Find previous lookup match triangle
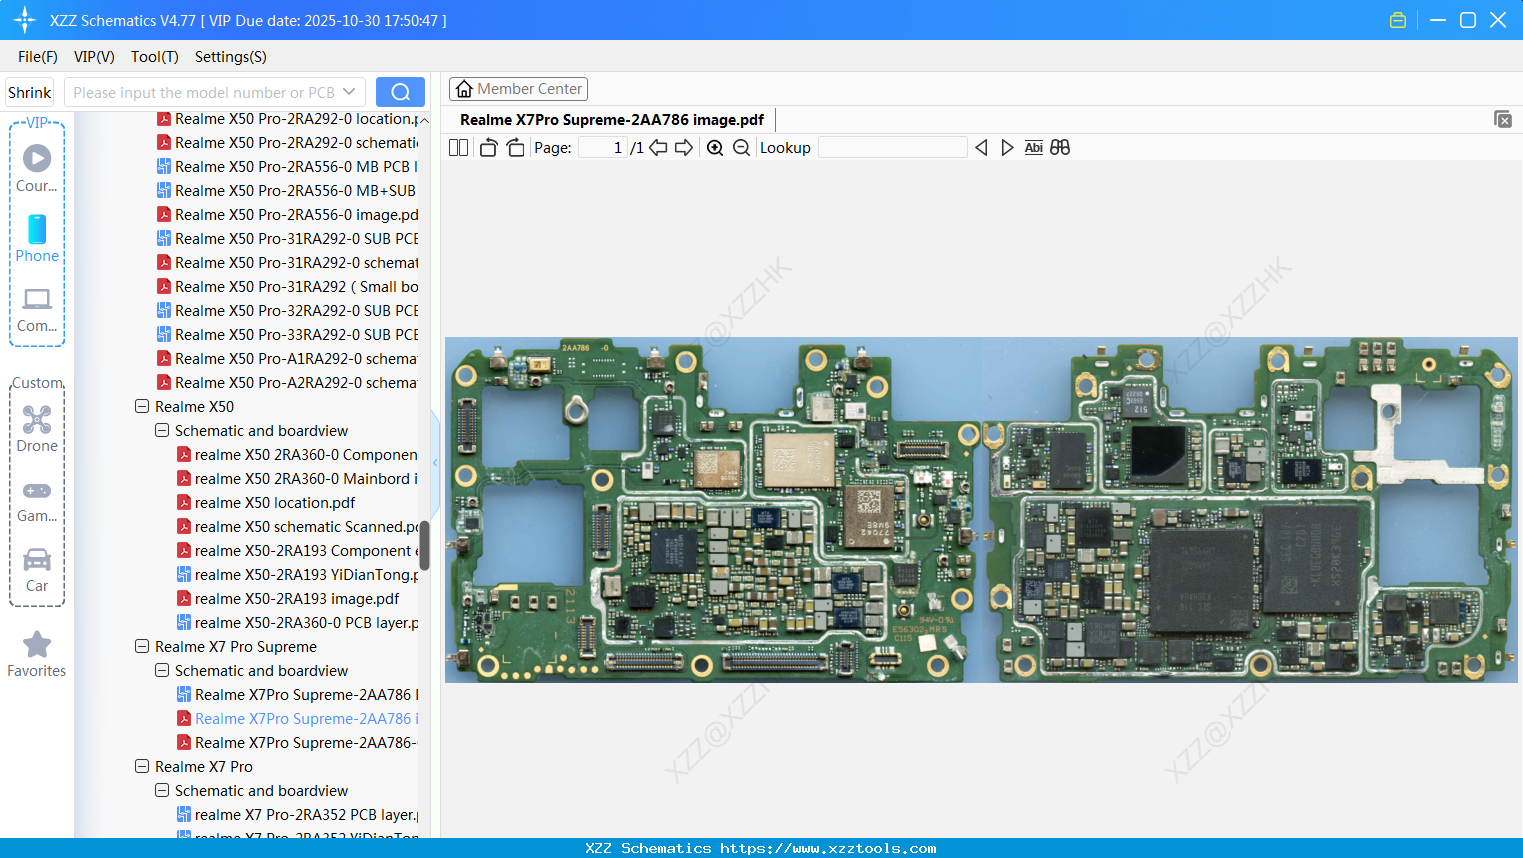 [x=981, y=148]
